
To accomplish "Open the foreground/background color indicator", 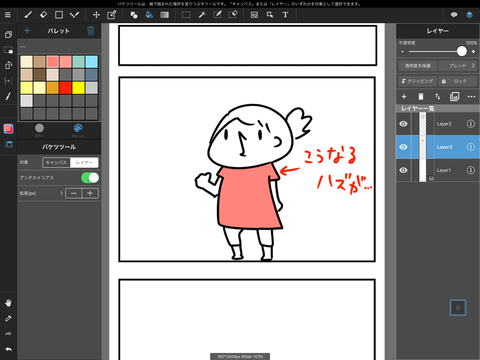I will click(x=8, y=129).
